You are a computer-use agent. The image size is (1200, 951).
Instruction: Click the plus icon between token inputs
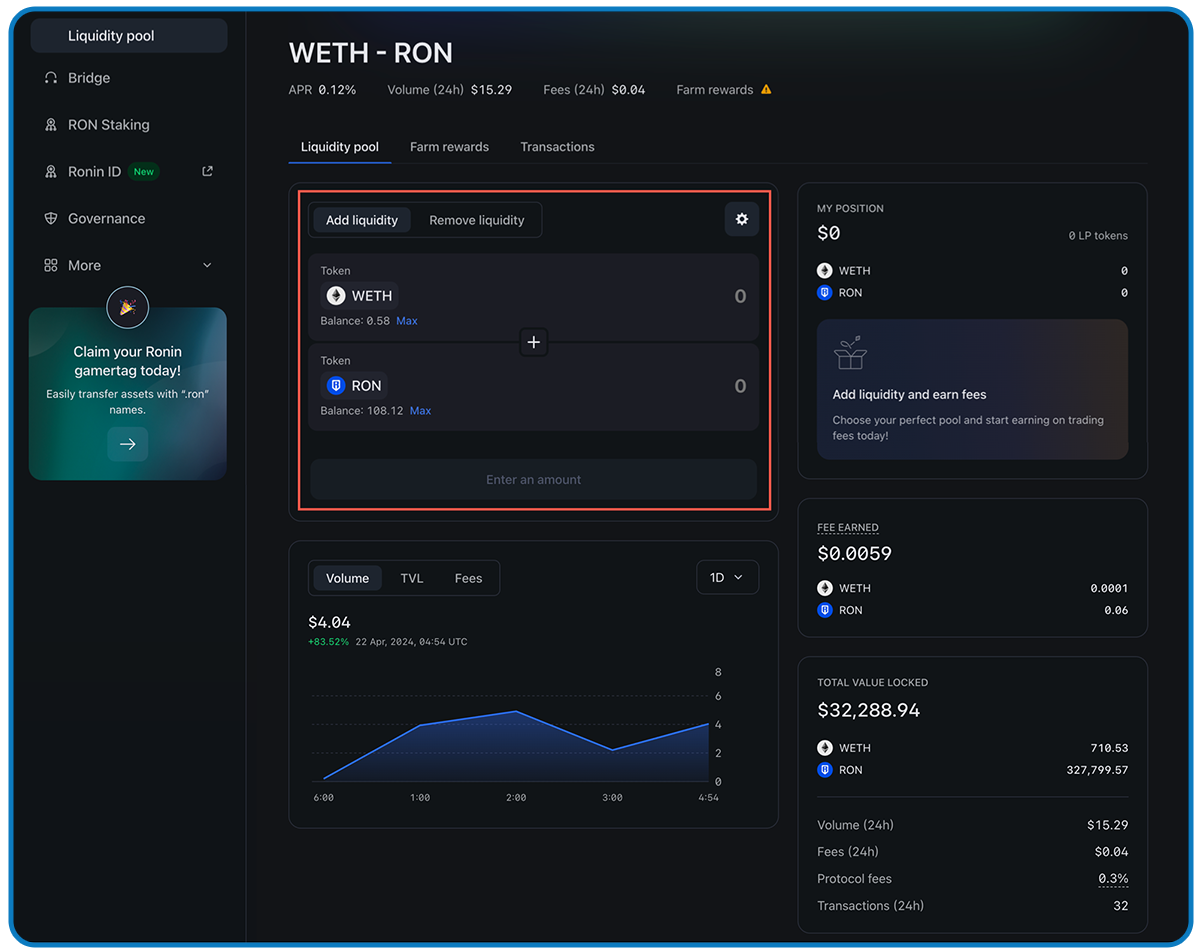(x=533, y=342)
